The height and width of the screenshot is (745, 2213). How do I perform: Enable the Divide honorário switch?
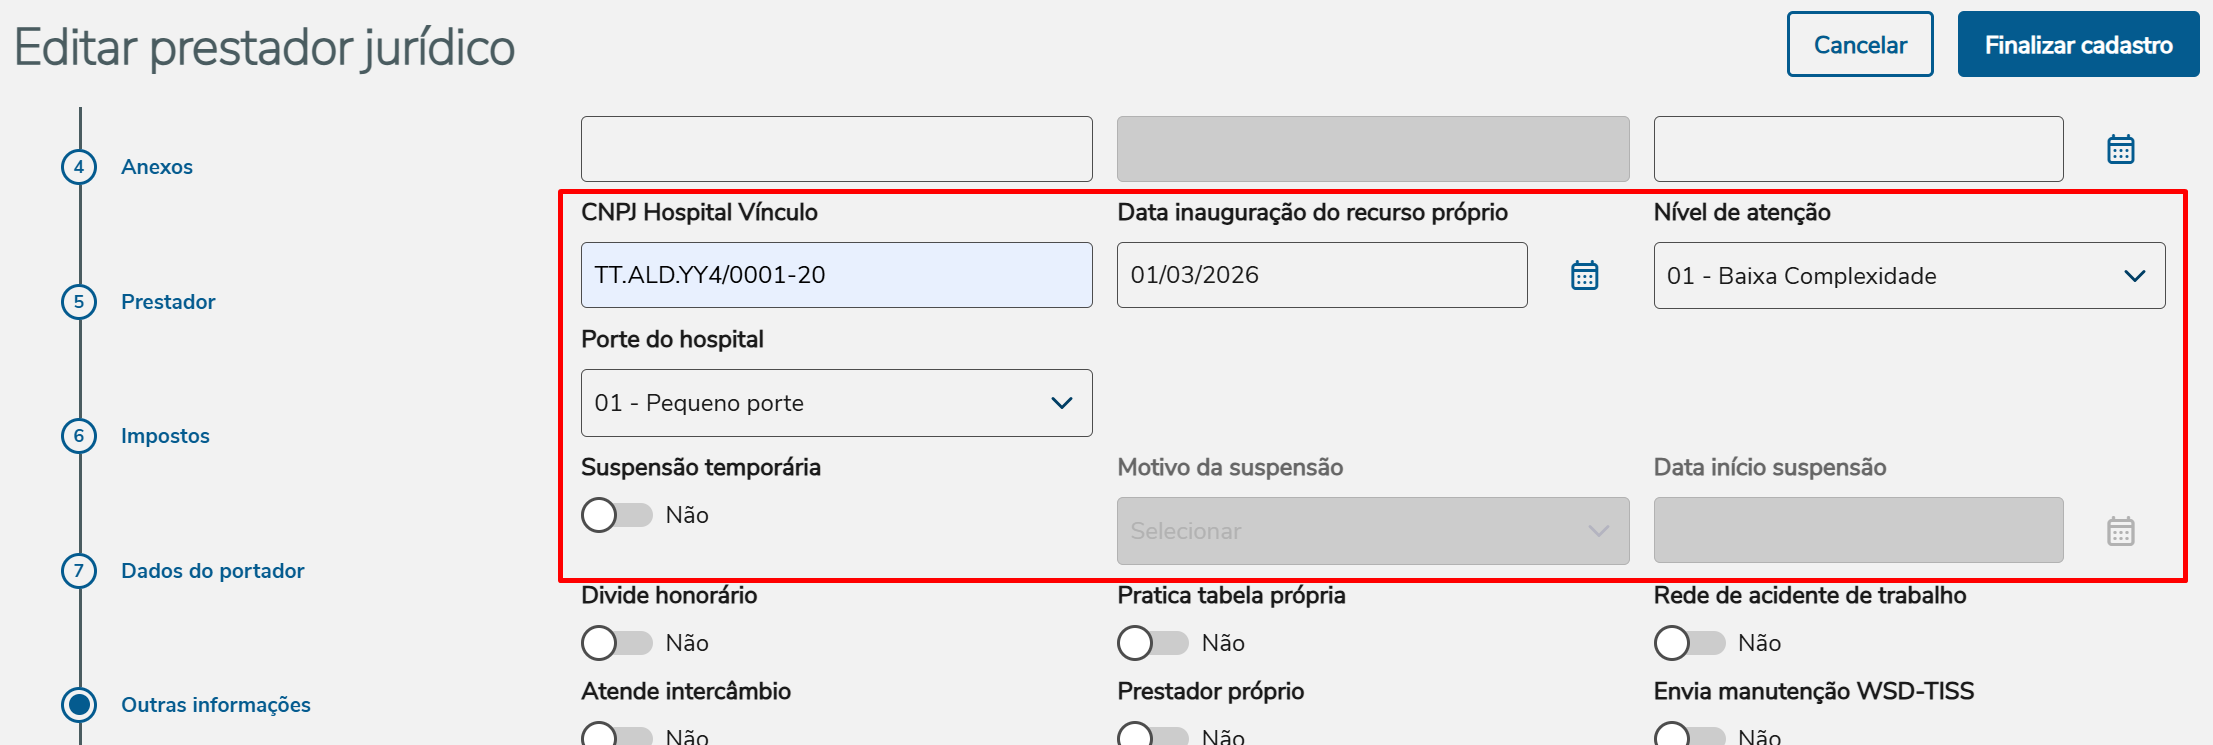coord(617,643)
